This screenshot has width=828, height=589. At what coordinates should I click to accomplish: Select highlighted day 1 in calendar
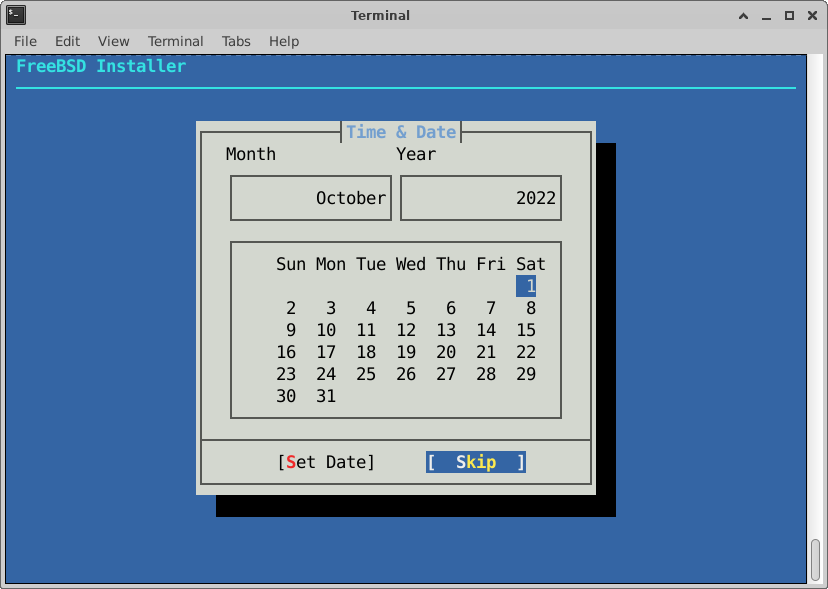(526, 286)
